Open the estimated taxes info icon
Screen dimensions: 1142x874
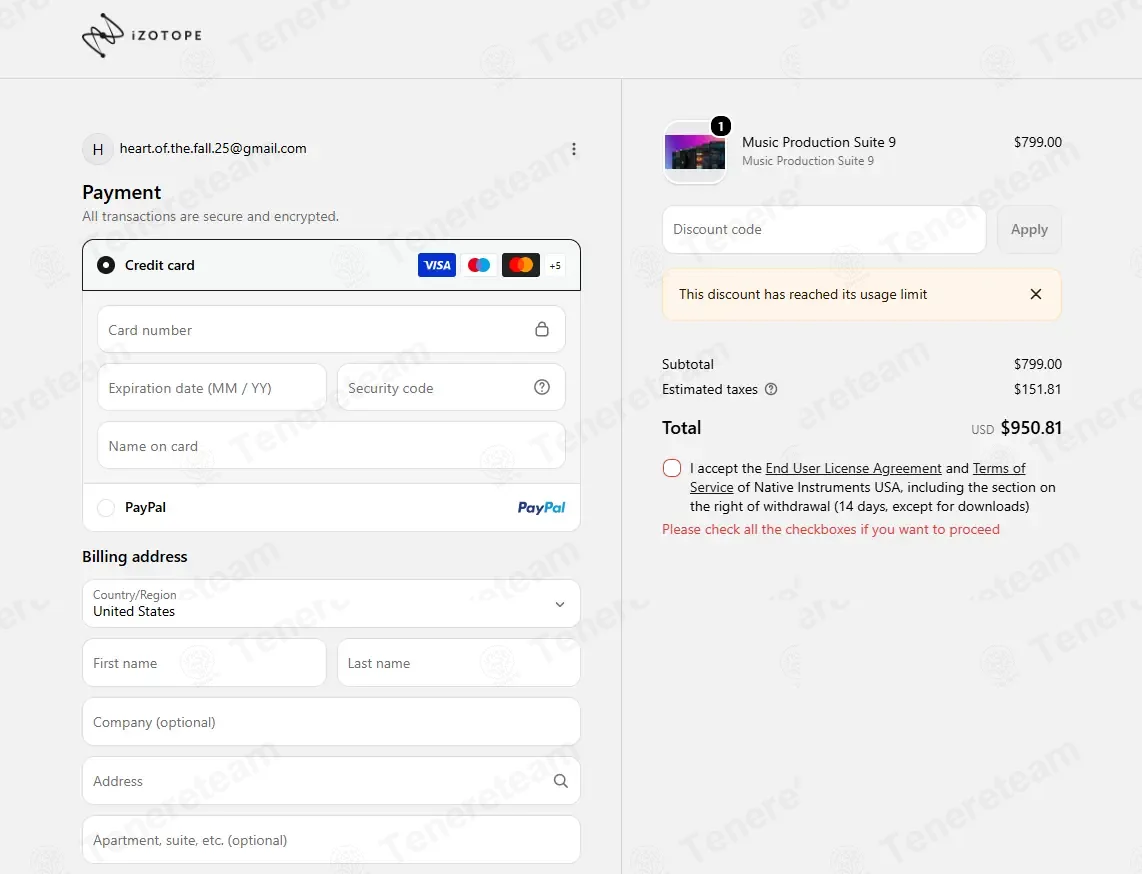click(771, 389)
